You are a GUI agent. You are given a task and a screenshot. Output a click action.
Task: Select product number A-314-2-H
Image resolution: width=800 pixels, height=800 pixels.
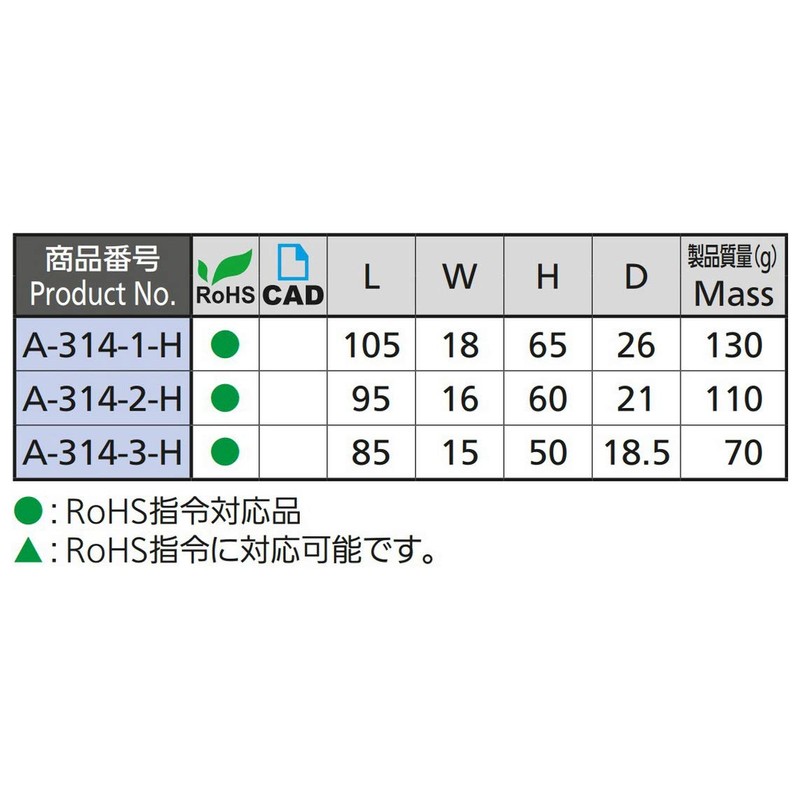click(x=102, y=399)
